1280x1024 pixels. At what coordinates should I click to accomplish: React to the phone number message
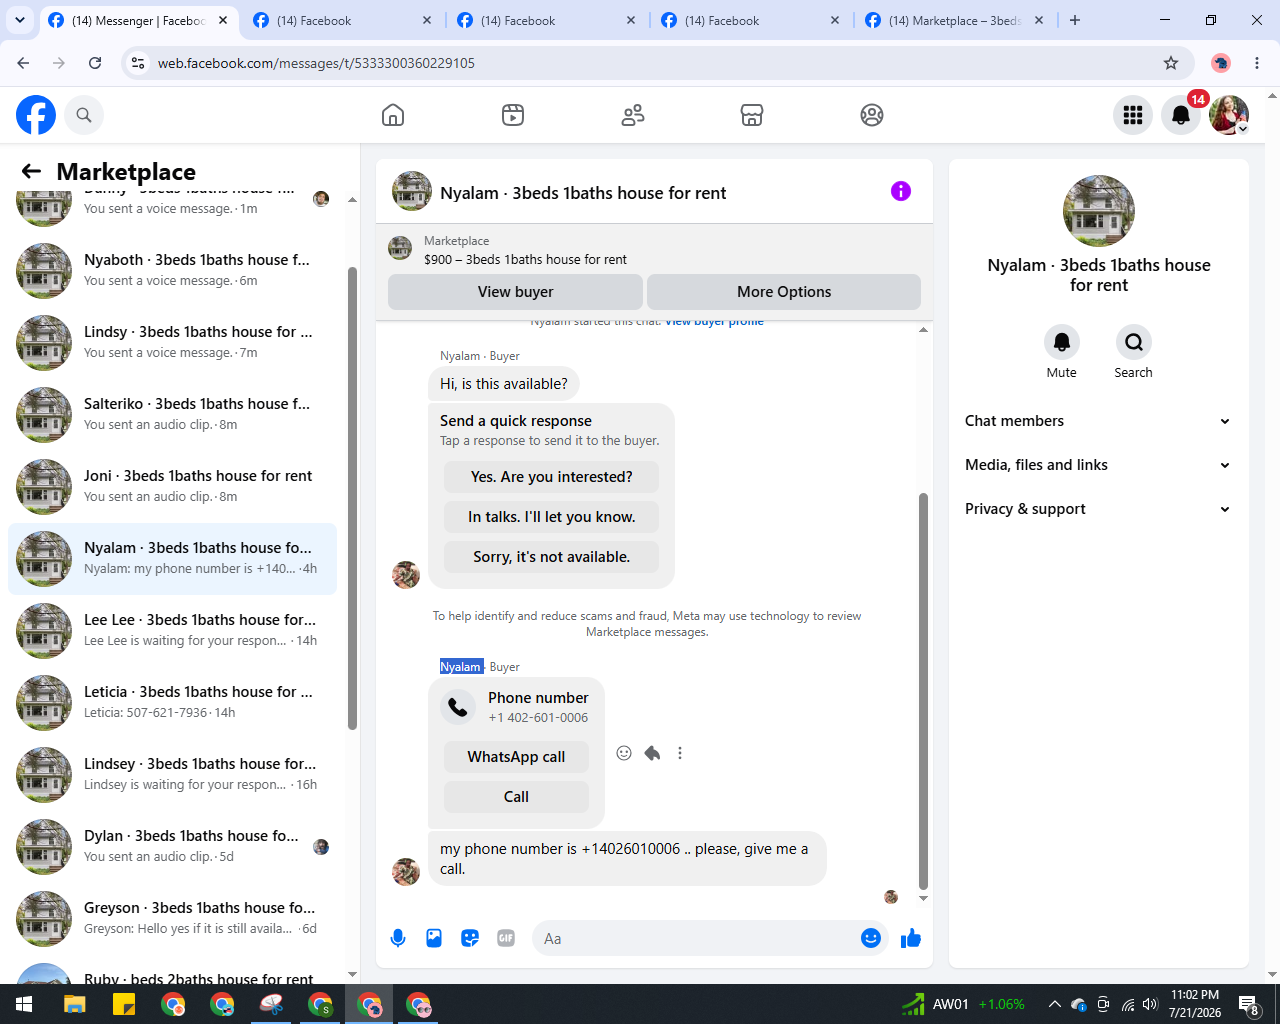click(624, 753)
